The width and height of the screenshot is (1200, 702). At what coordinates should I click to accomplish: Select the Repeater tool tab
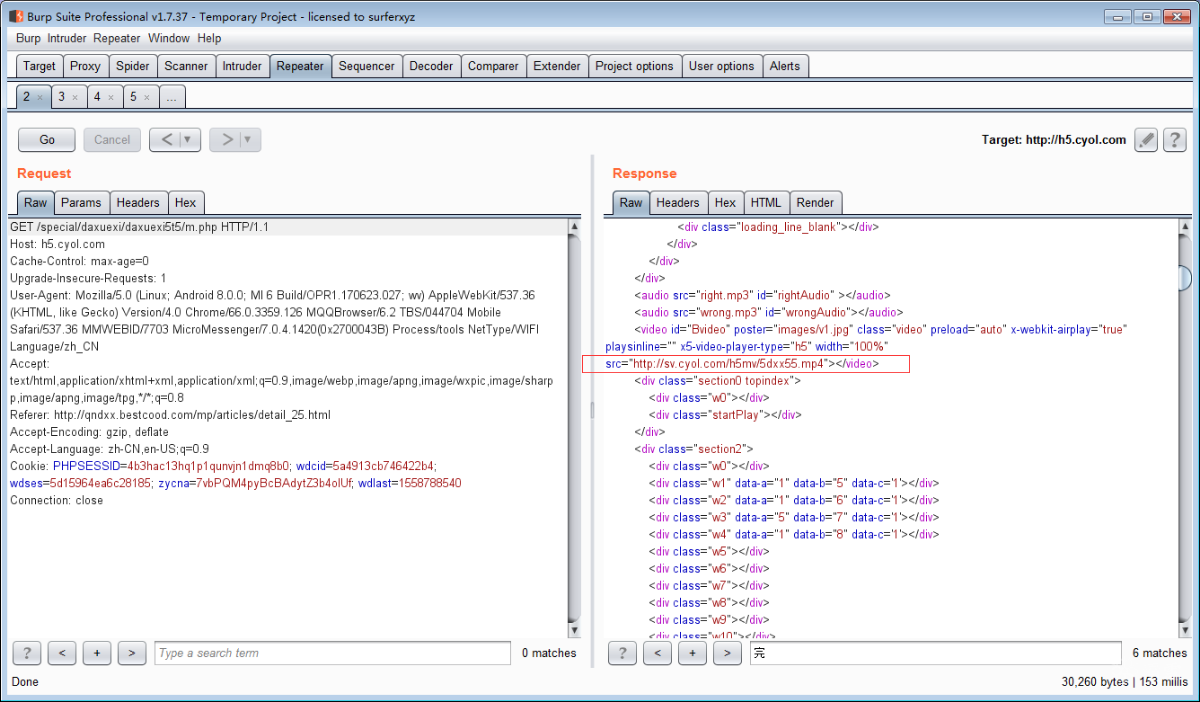tap(300, 66)
